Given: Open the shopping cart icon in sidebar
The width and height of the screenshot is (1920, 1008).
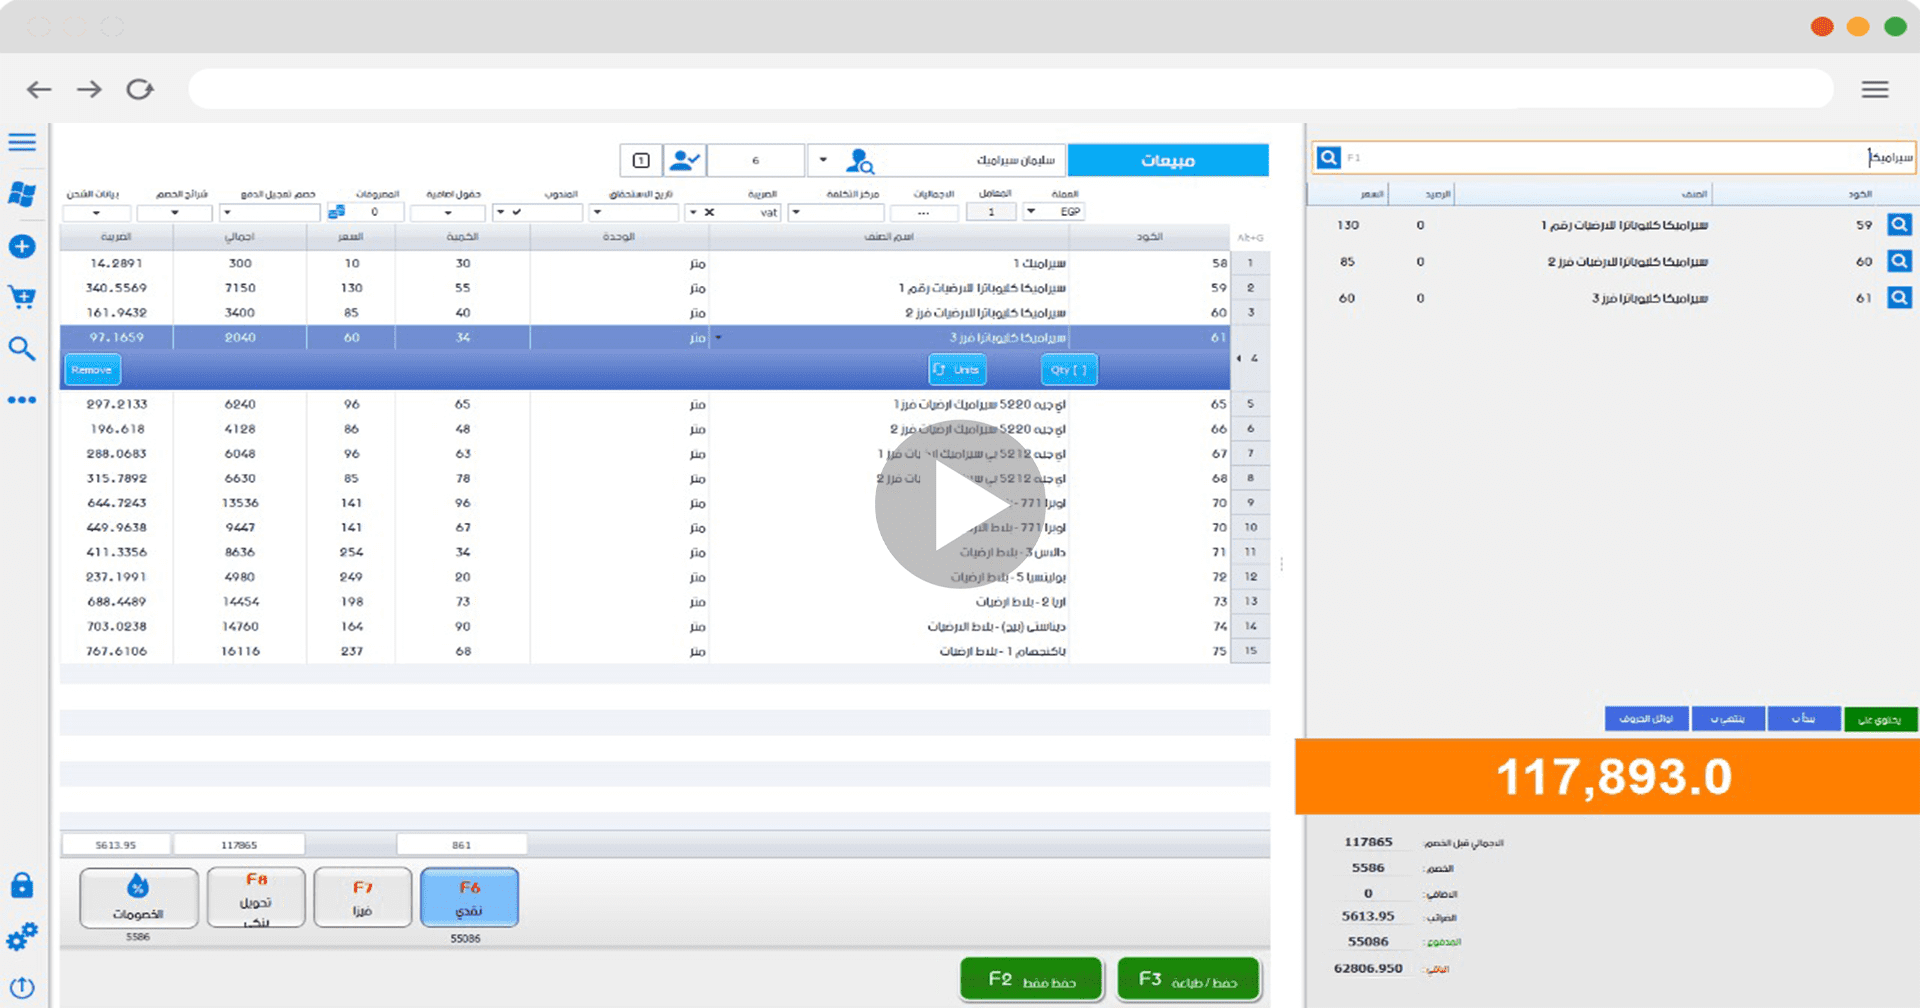Looking at the screenshot, I should 22,297.
